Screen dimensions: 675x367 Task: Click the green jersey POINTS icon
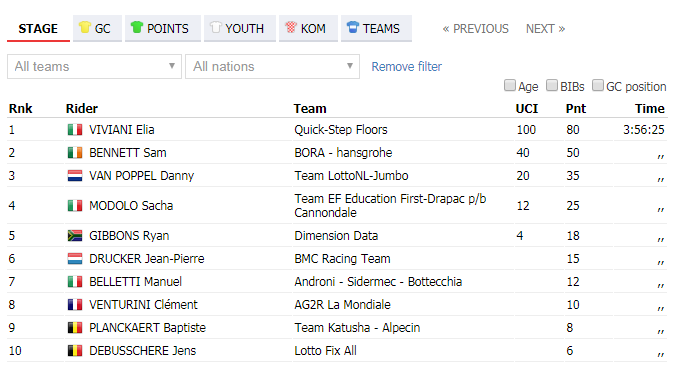click(x=136, y=27)
